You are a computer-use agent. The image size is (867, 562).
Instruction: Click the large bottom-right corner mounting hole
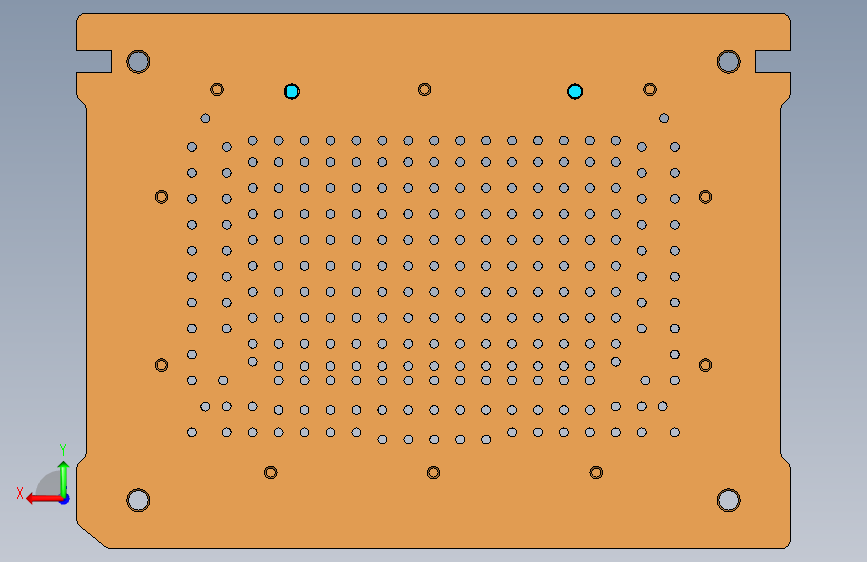point(729,500)
